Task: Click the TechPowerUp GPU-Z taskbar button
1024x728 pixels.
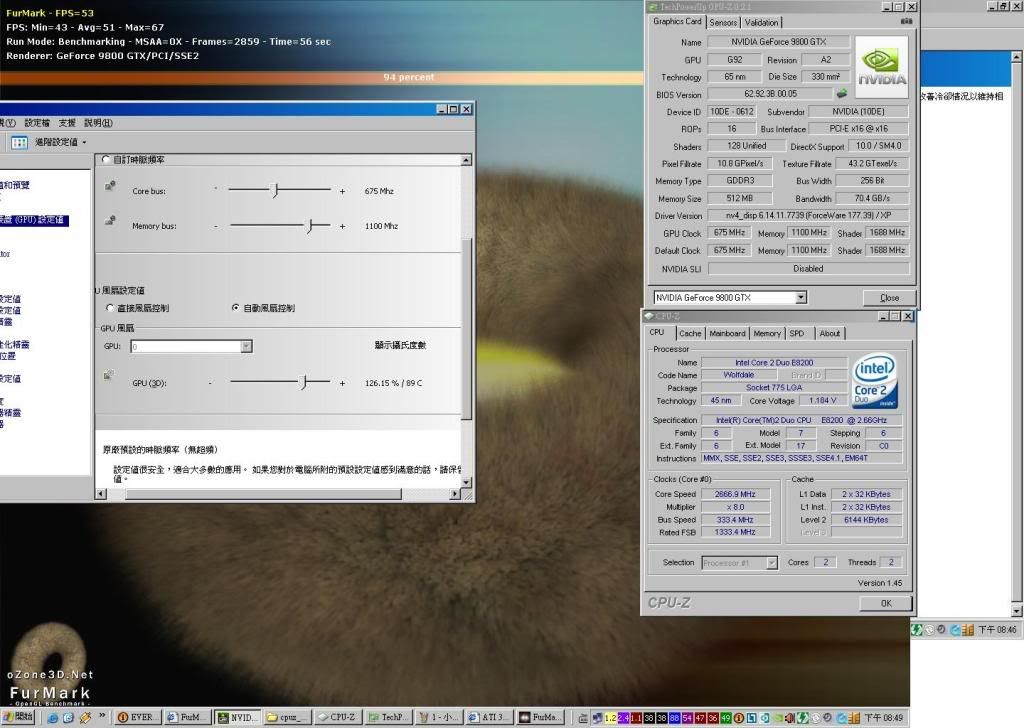Action: tap(386, 717)
